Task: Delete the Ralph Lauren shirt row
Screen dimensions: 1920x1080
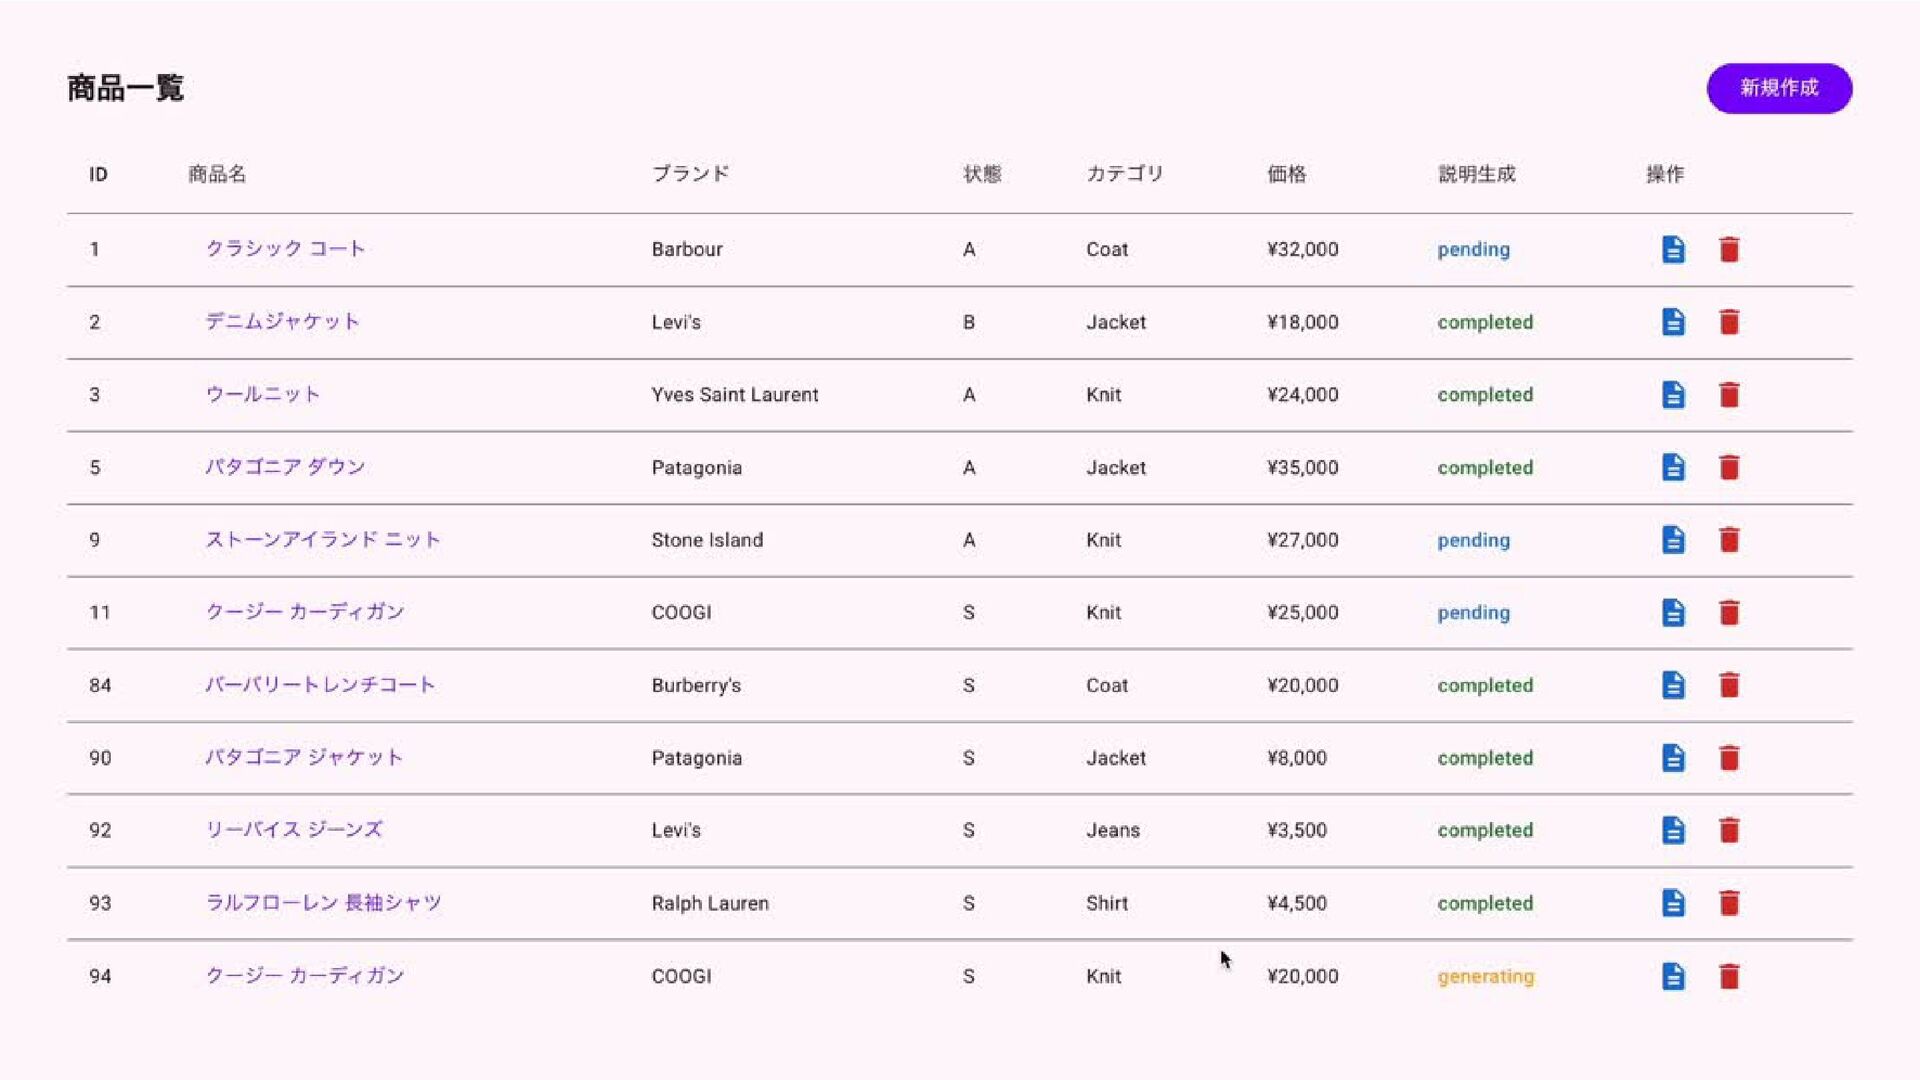Action: (1729, 903)
